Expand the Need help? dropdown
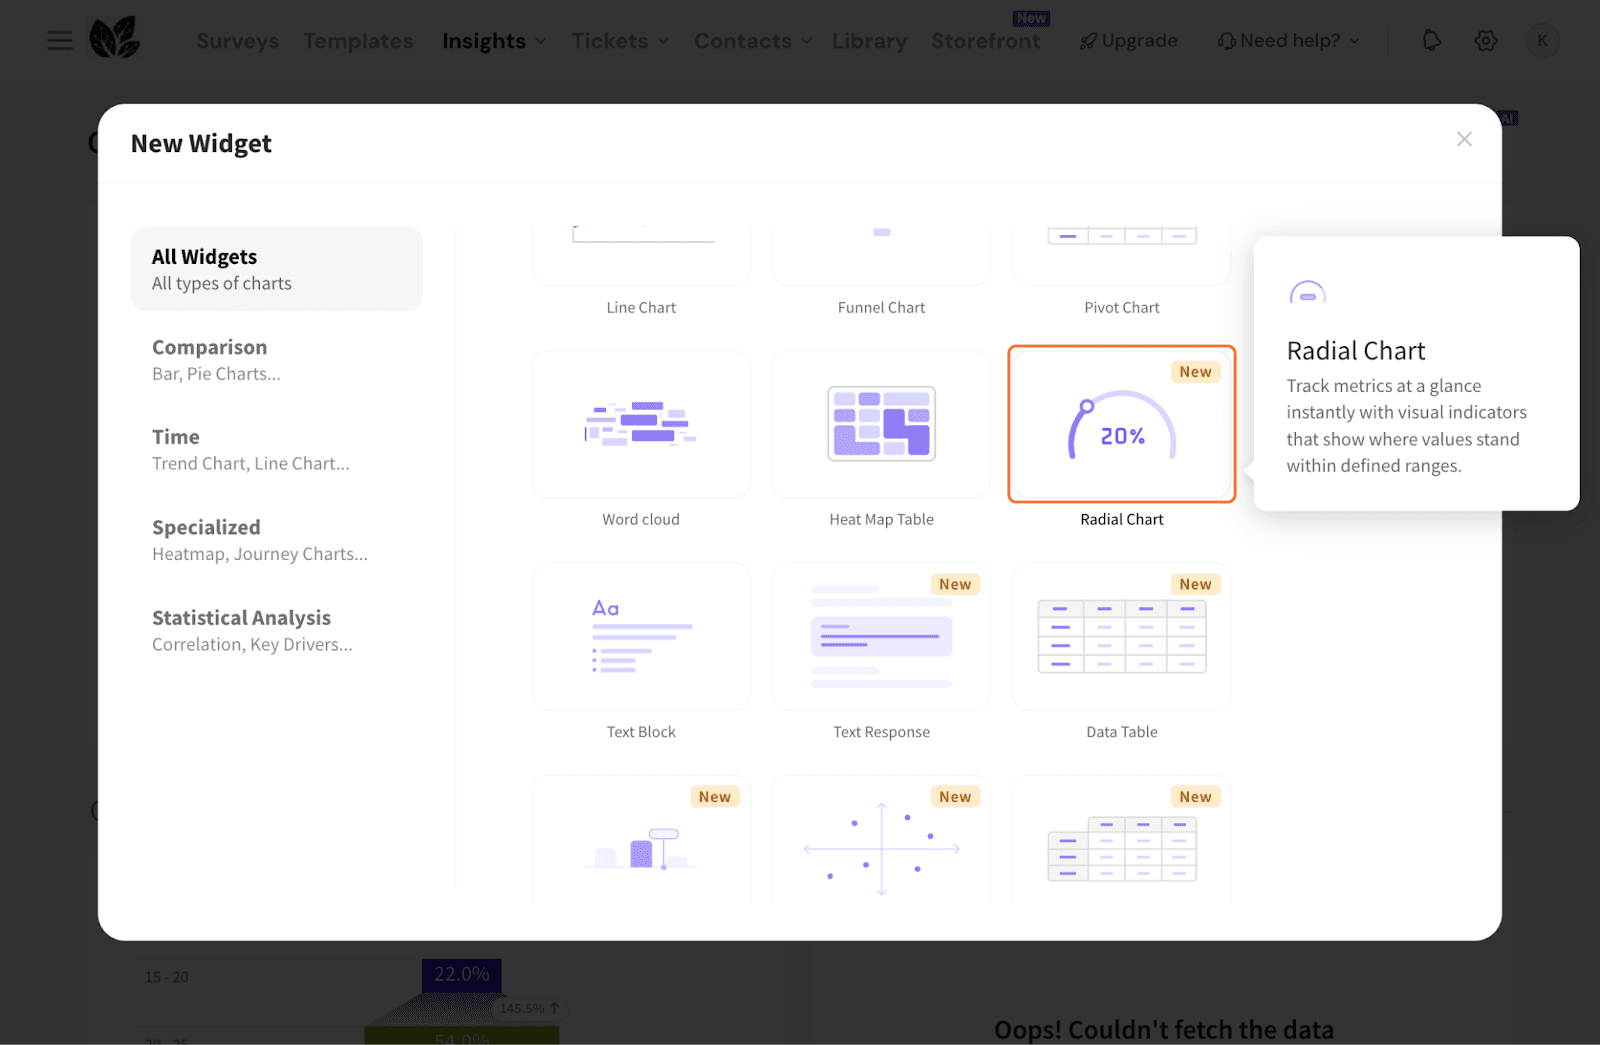 [x=1289, y=41]
